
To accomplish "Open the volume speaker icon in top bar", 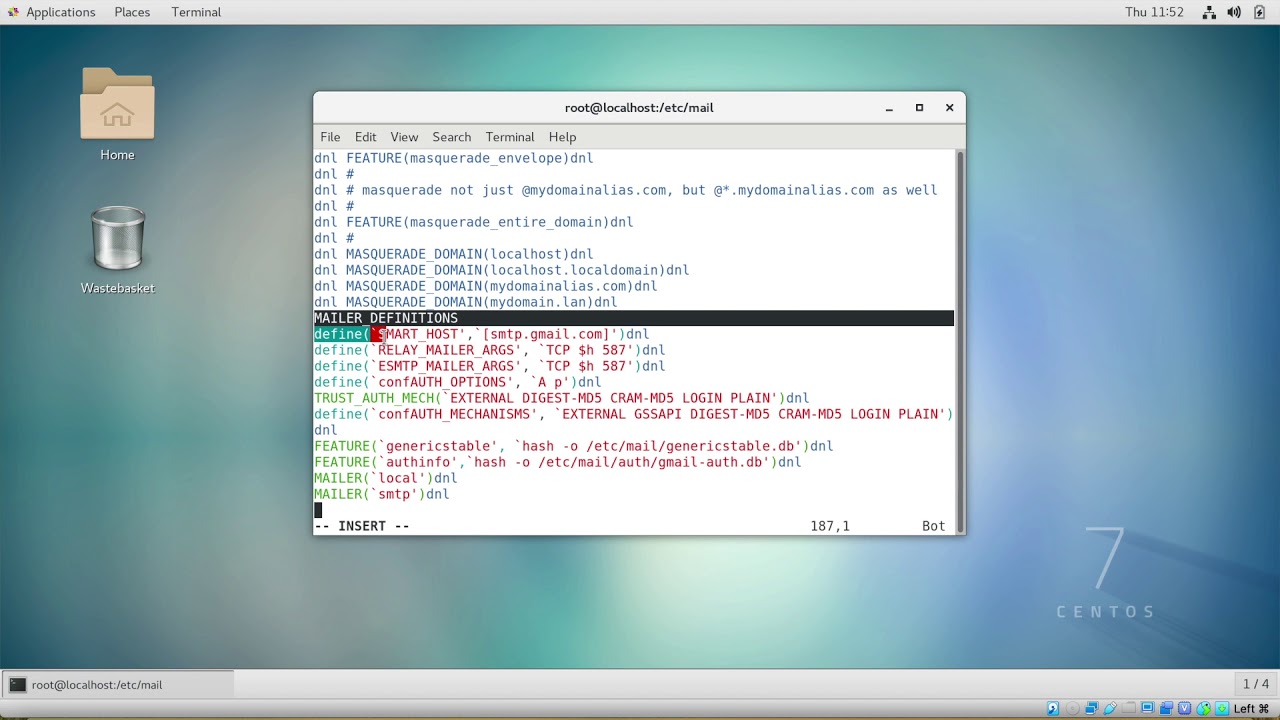I will [x=1234, y=12].
